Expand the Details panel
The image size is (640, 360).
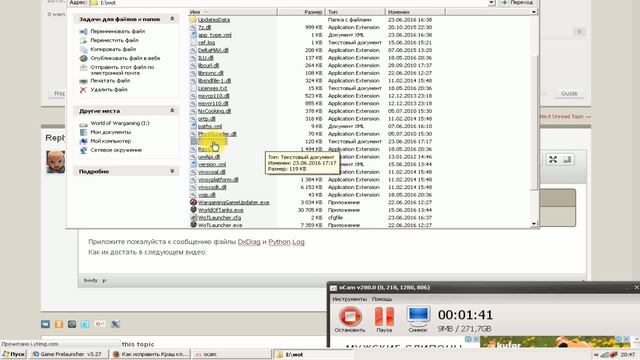[x=172, y=171]
